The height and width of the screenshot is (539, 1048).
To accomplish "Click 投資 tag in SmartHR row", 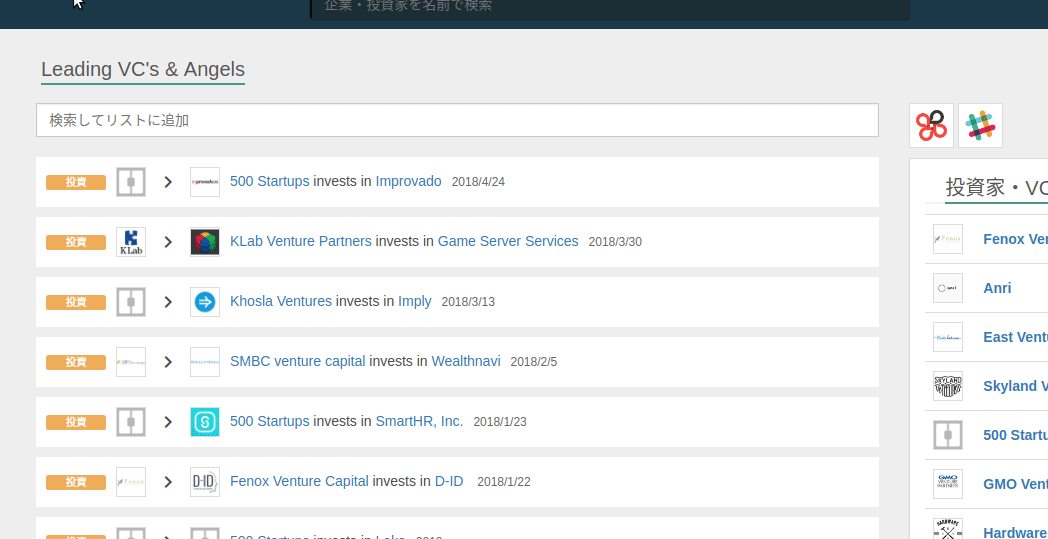I will [76, 422].
